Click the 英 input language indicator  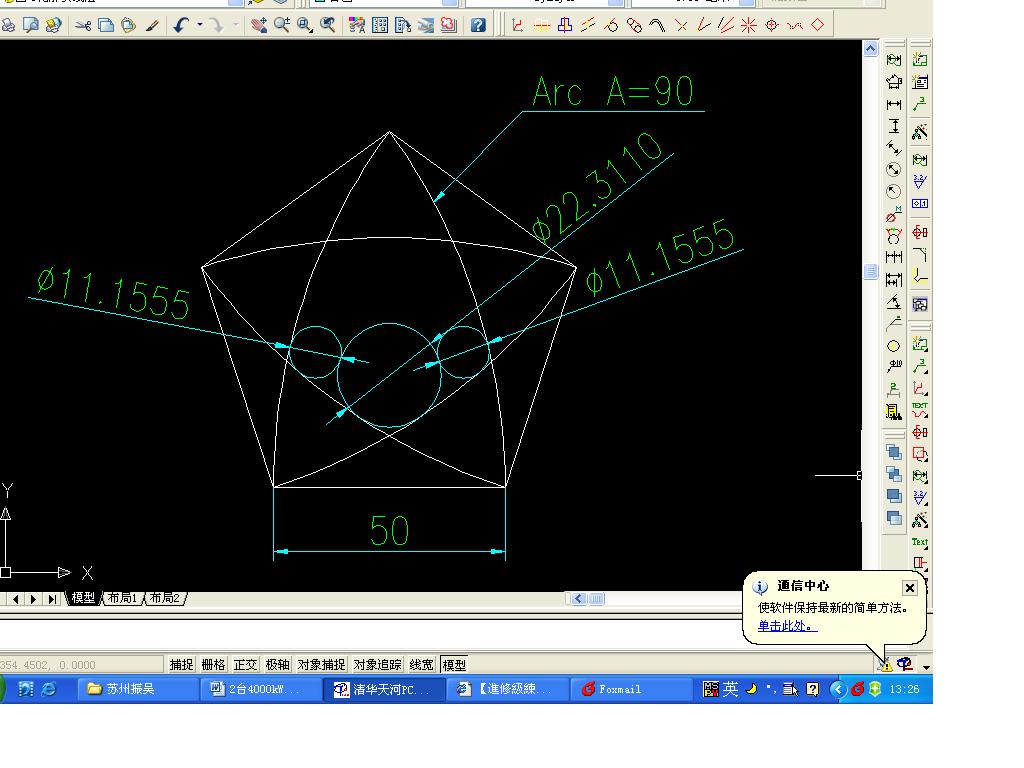pyautogui.click(x=731, y=689)
